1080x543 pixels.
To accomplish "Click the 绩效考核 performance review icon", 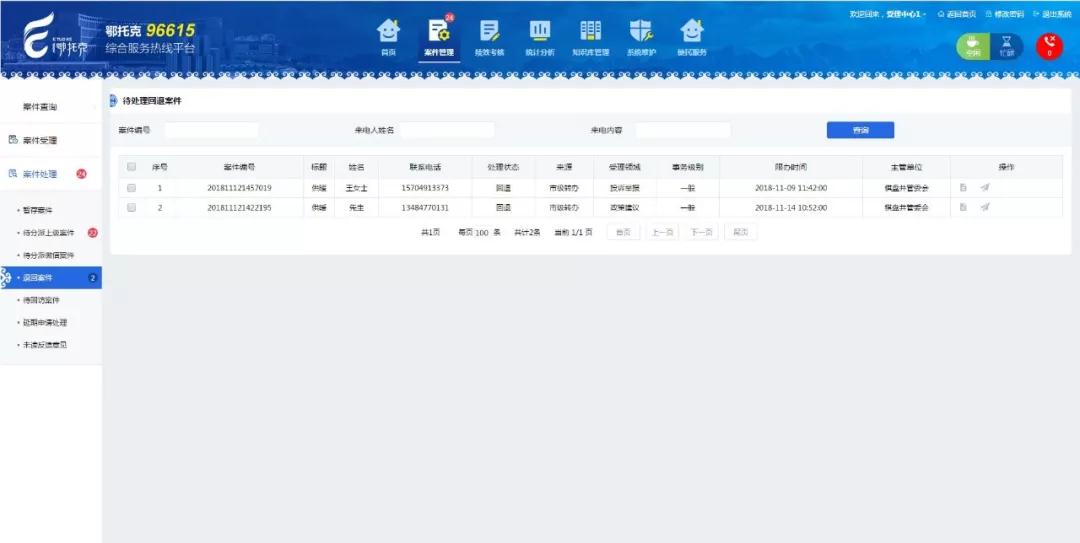I will (489, 34).
